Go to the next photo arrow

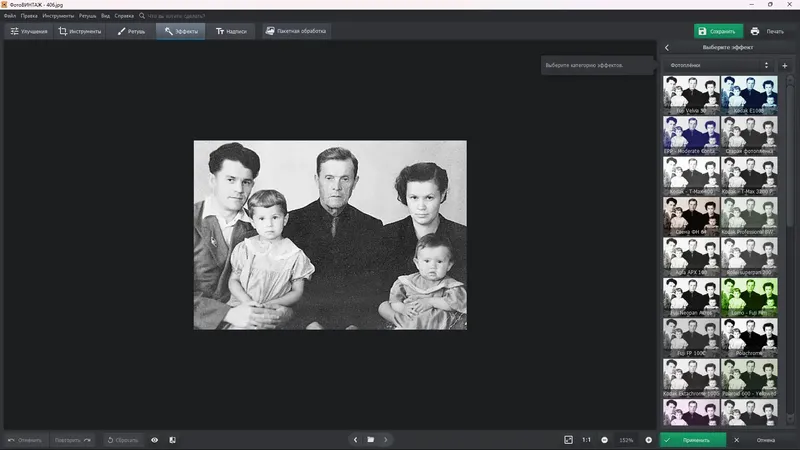point(386,440)
